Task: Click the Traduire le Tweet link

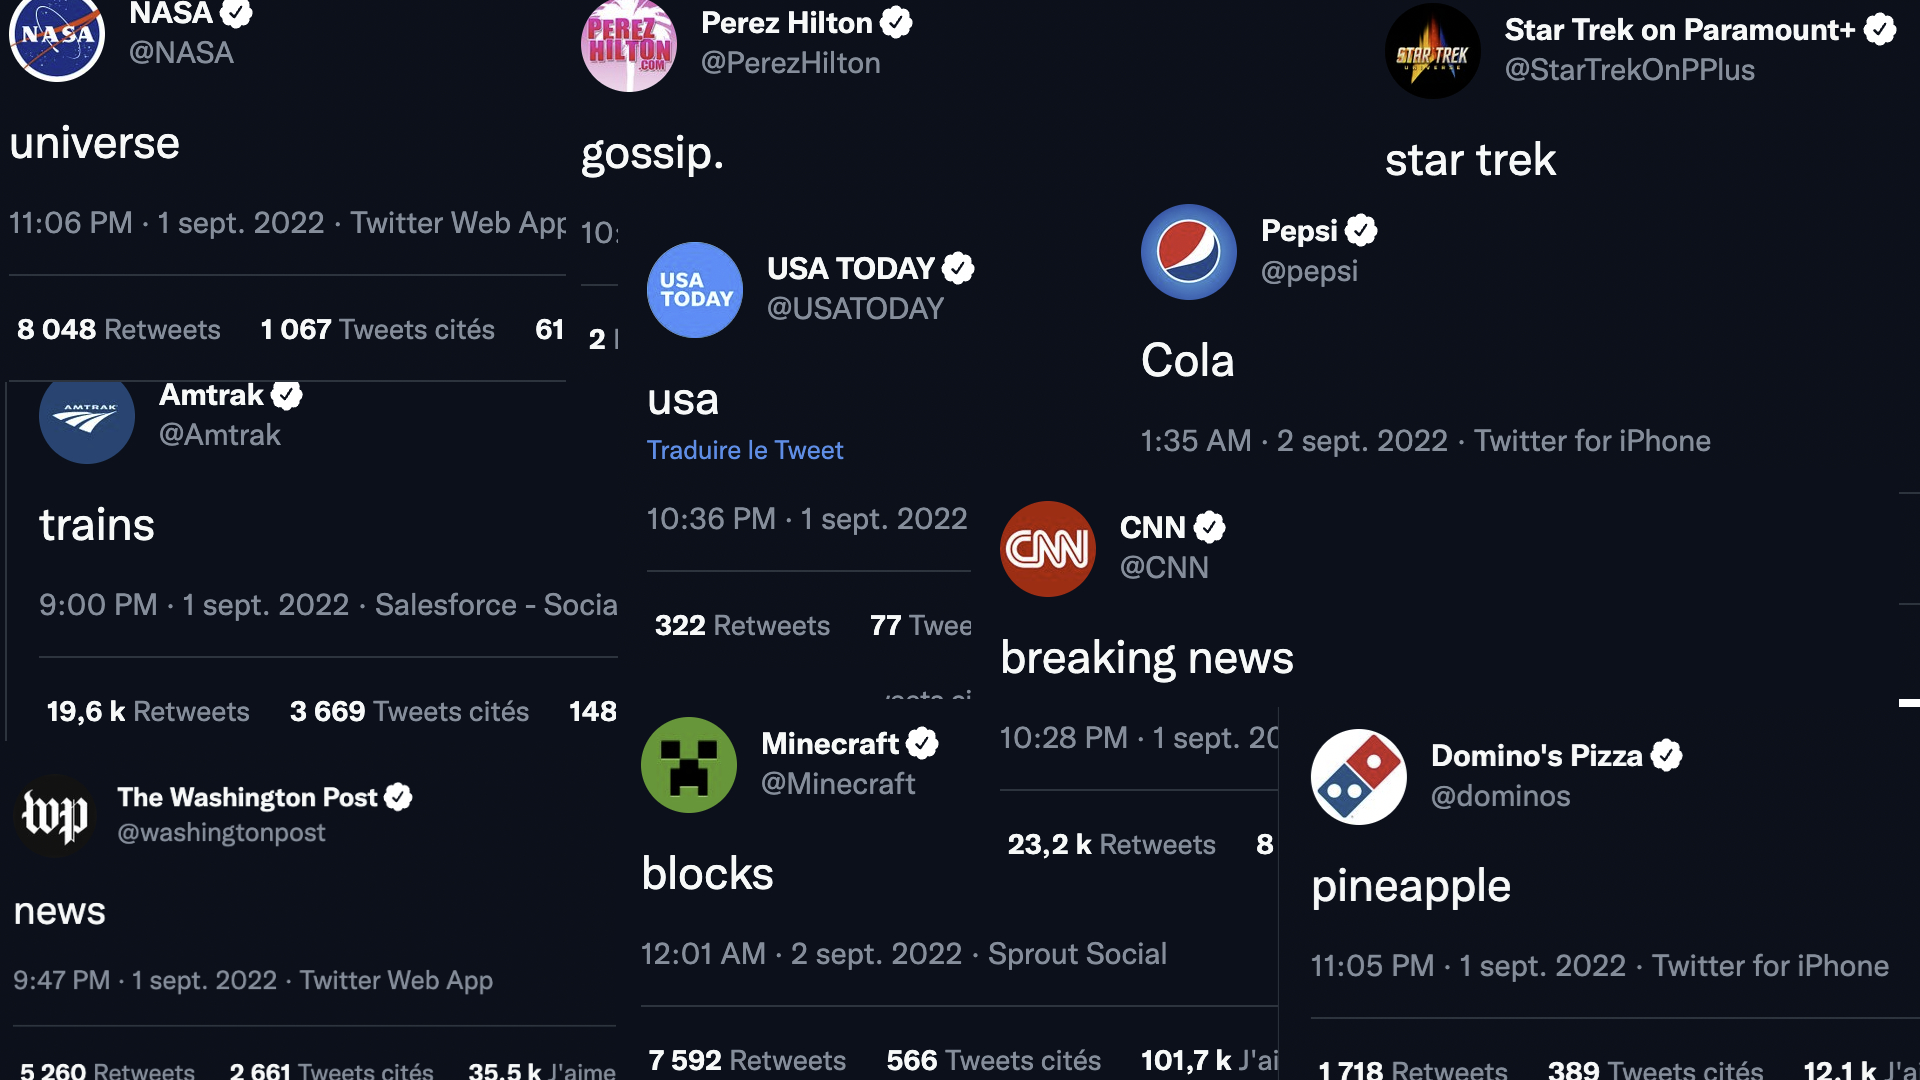Action: point(745,450)
